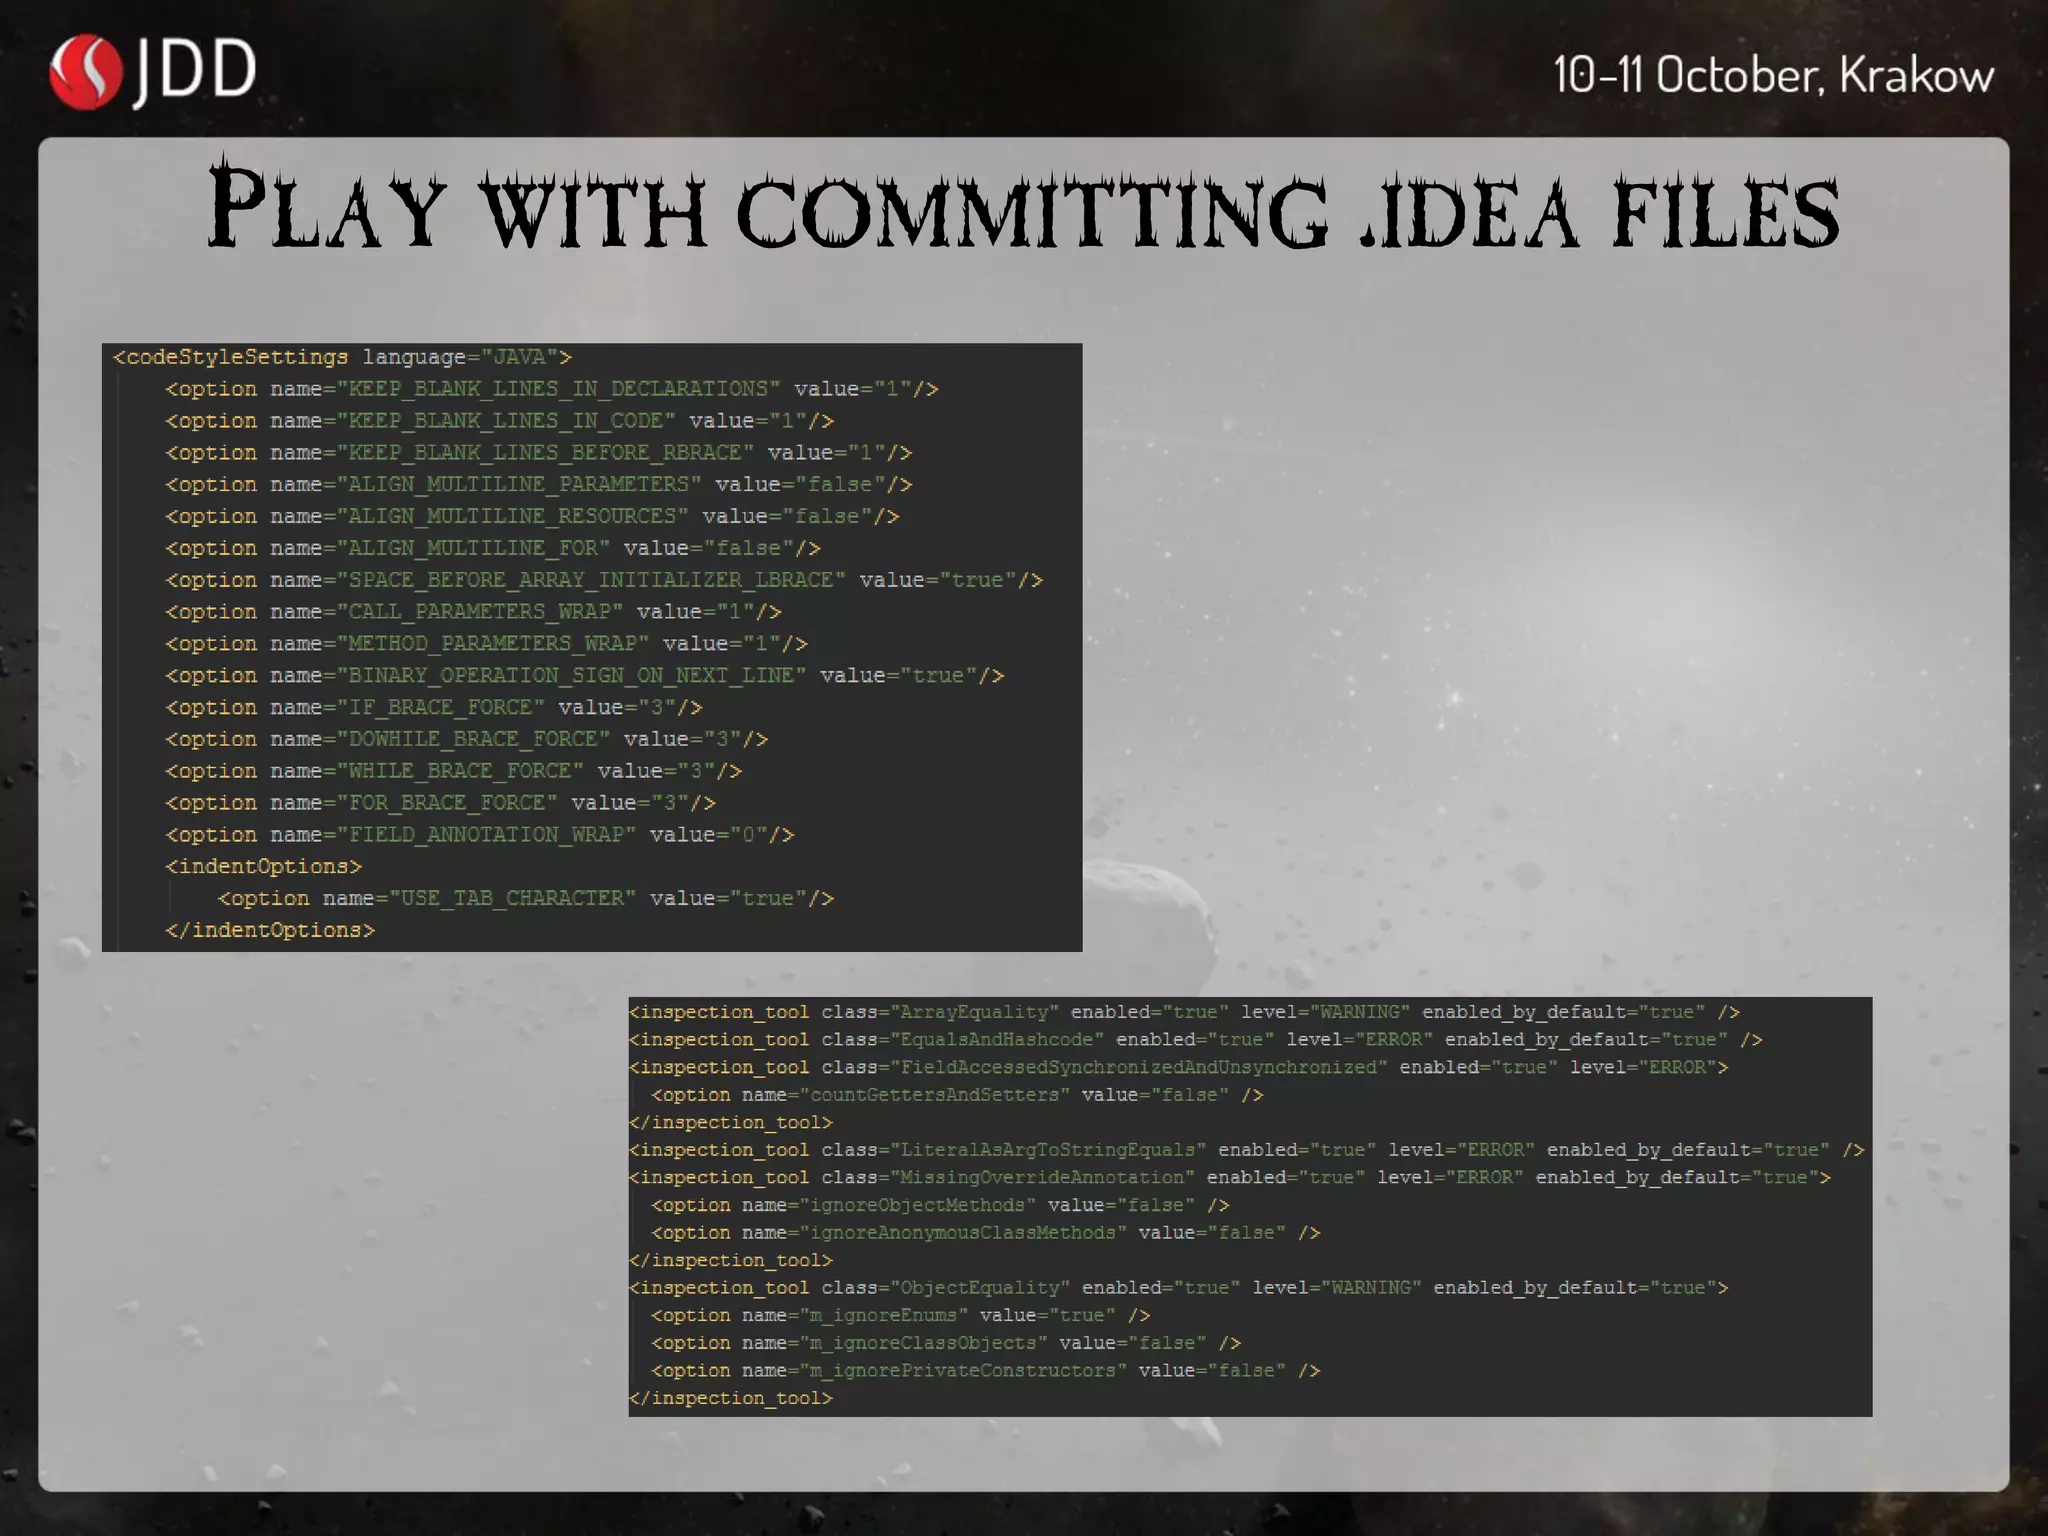The image size is (2048, 1536).
Task: Click the FieldAccessedSynchronizedAndUnsynchronized inspection line
Action: coord(1179,1067)
